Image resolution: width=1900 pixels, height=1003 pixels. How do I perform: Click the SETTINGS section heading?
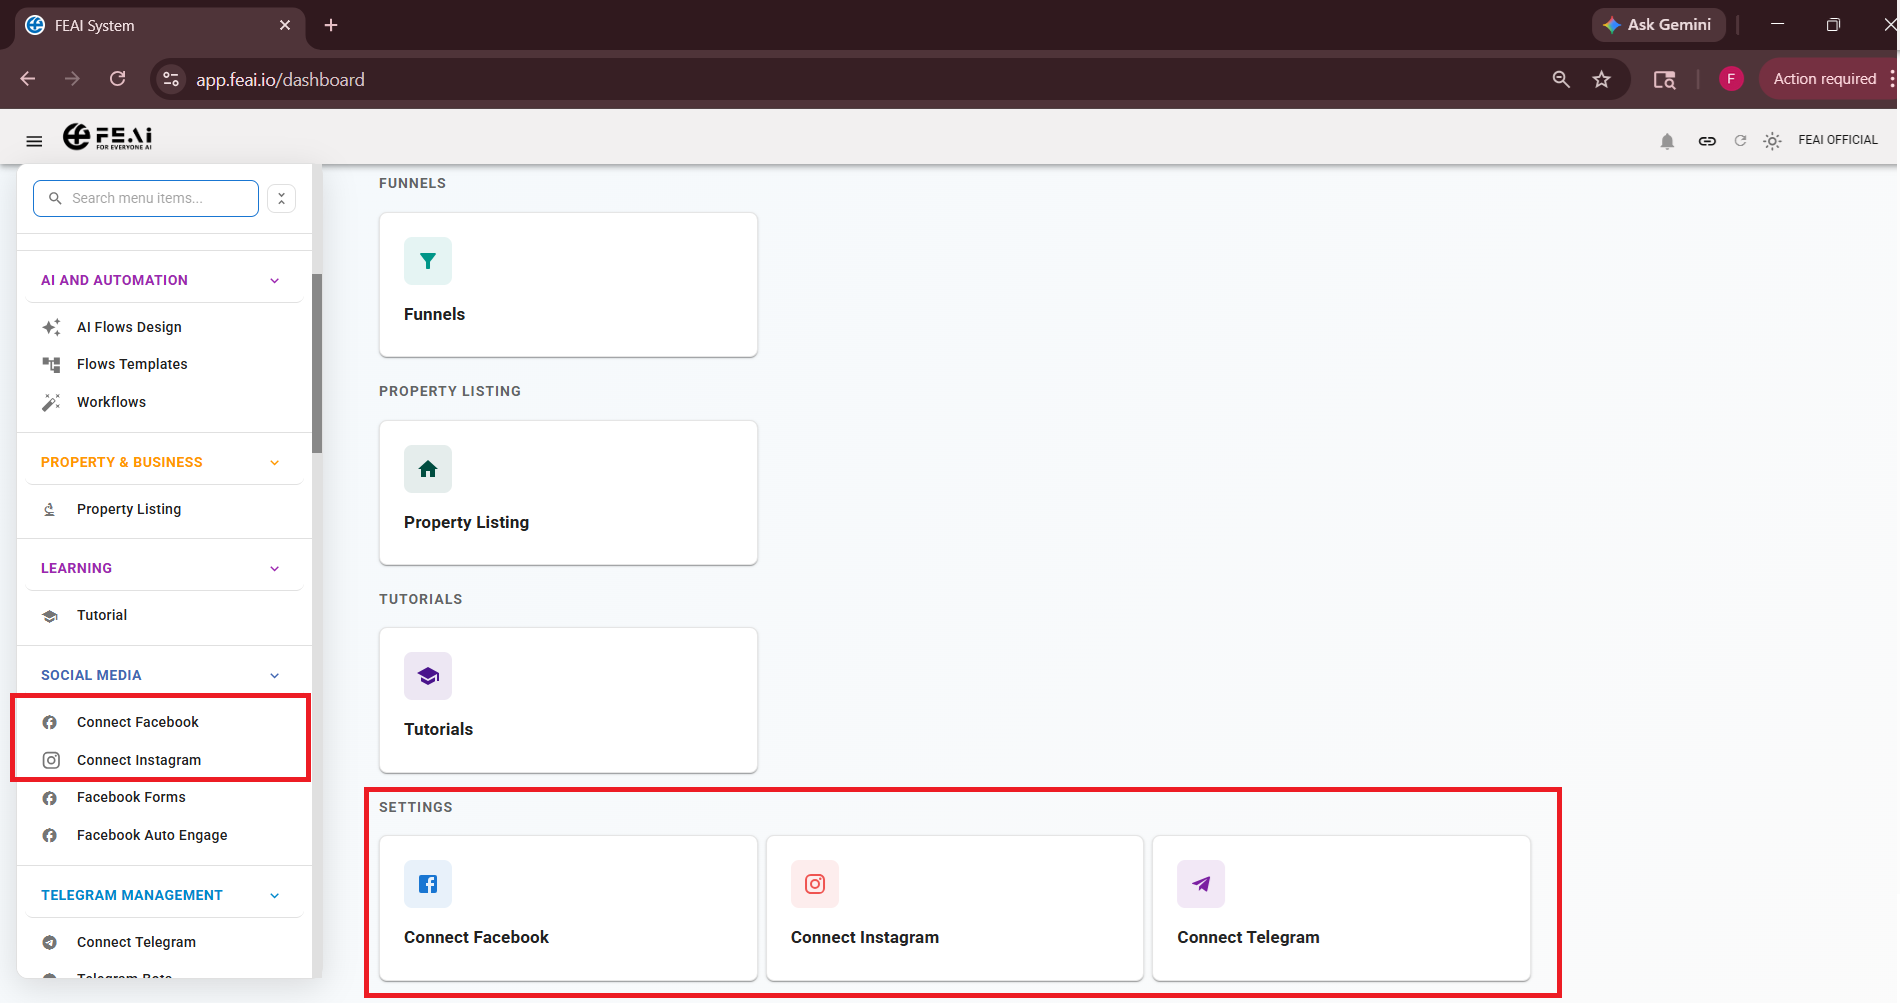click(x=415, y=807)
